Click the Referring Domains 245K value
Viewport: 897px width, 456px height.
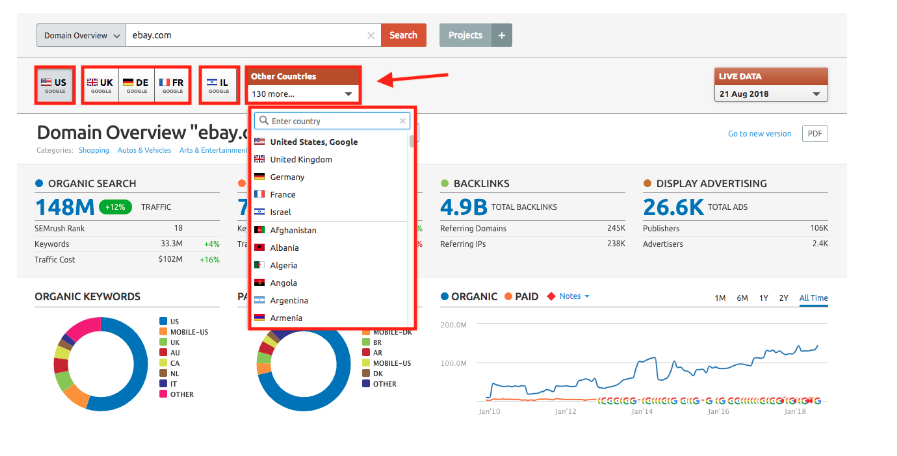point(616,228)
